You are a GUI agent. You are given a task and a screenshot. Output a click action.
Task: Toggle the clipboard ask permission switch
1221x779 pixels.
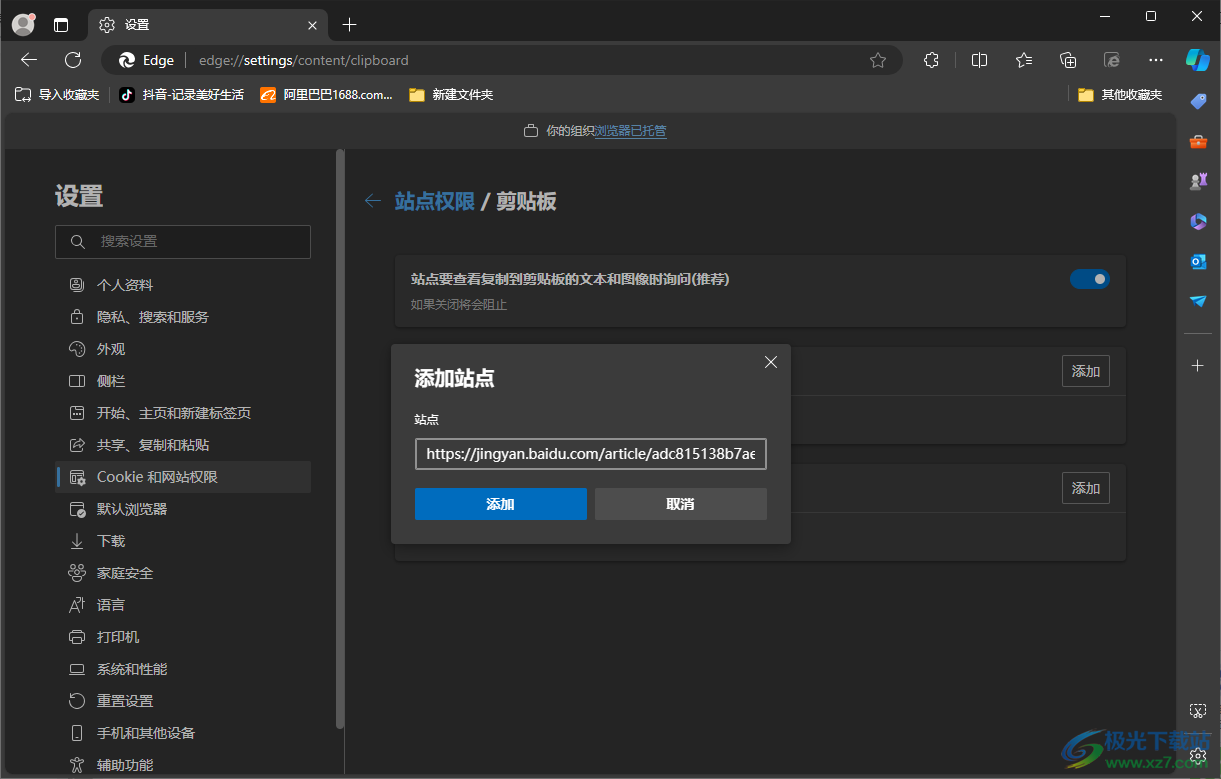click(1089, 279)
